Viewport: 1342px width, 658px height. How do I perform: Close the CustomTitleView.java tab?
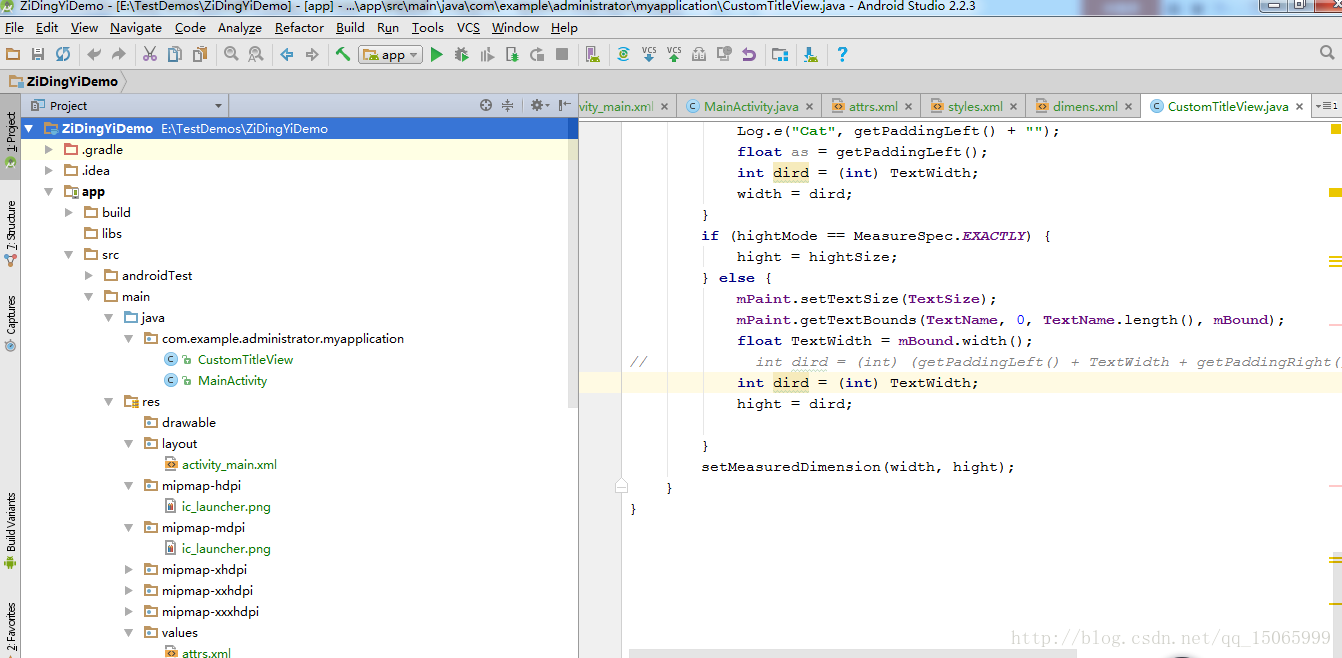(1299, 106)
